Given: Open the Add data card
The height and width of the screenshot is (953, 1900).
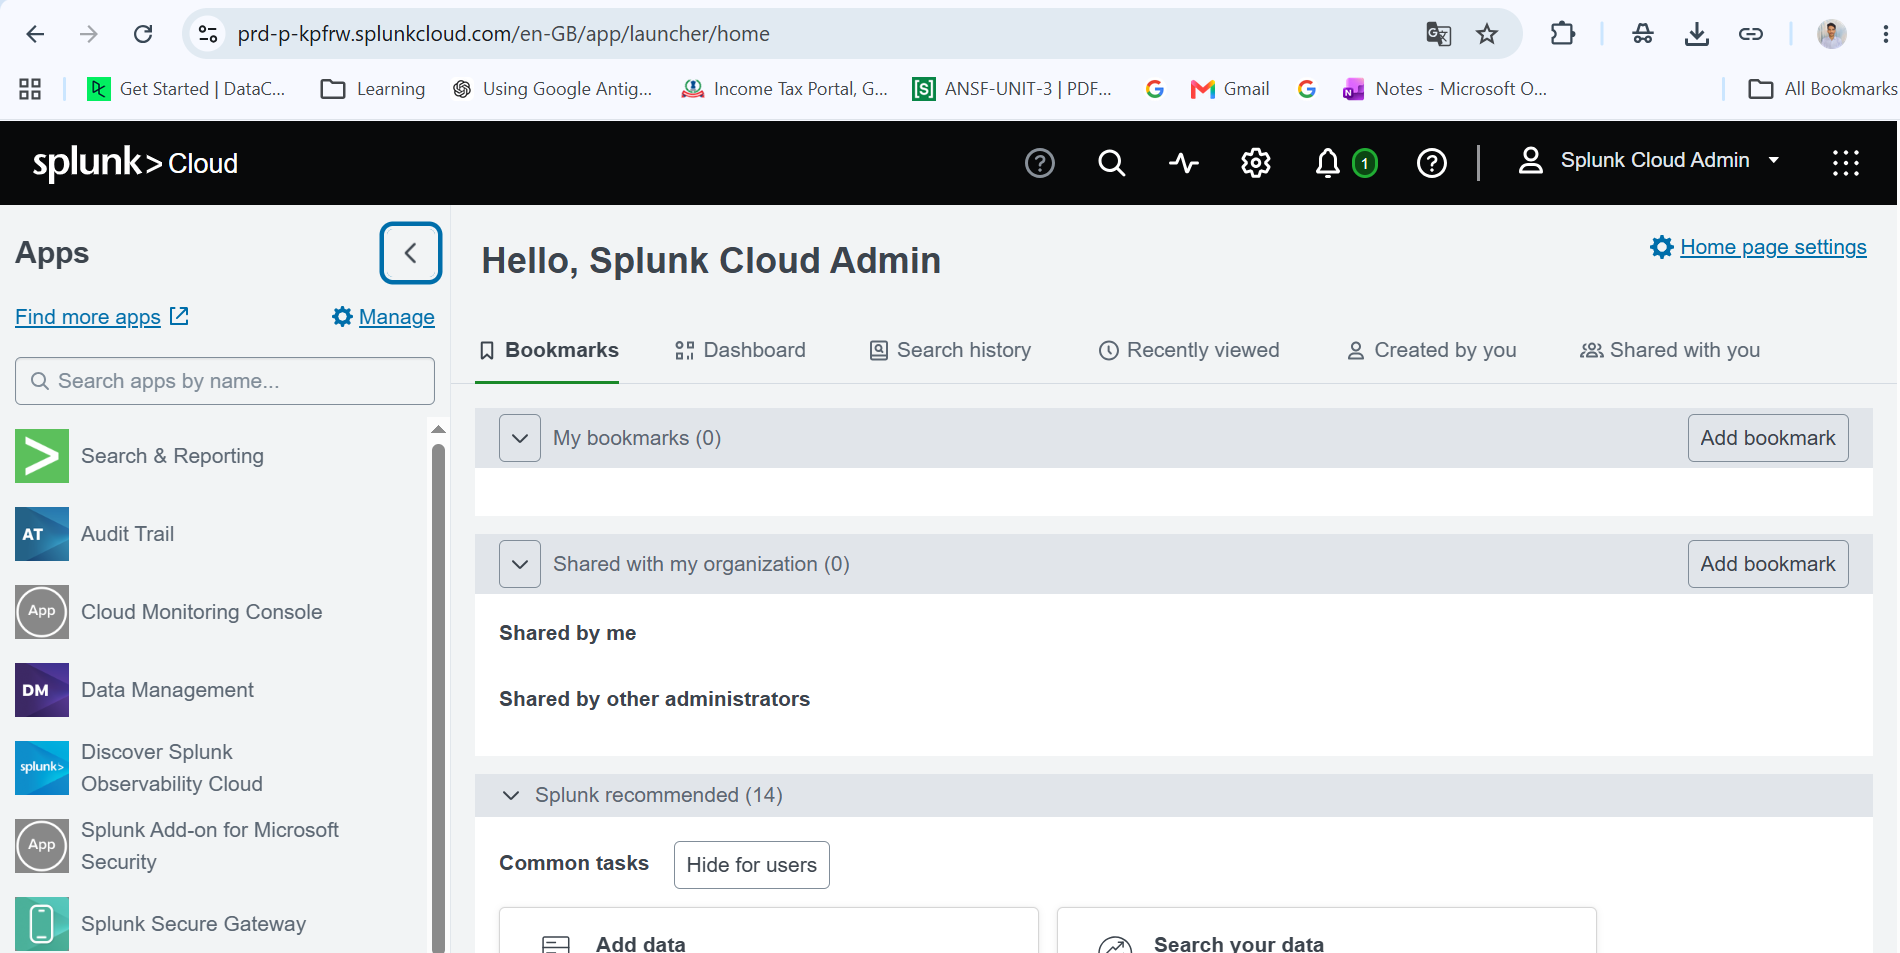Looking at the screenshot, I should tap(769, 931).
